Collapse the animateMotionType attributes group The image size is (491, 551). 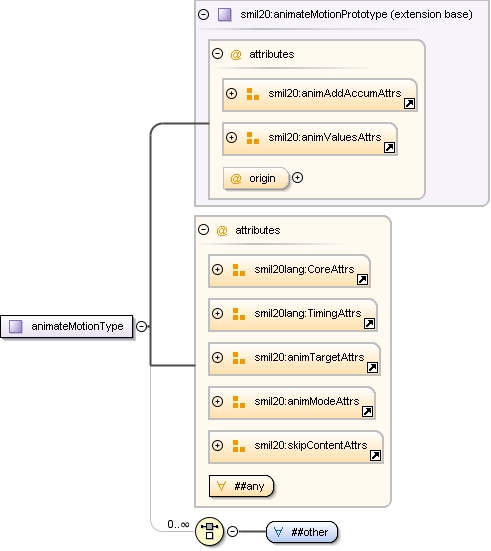[203, 230]
